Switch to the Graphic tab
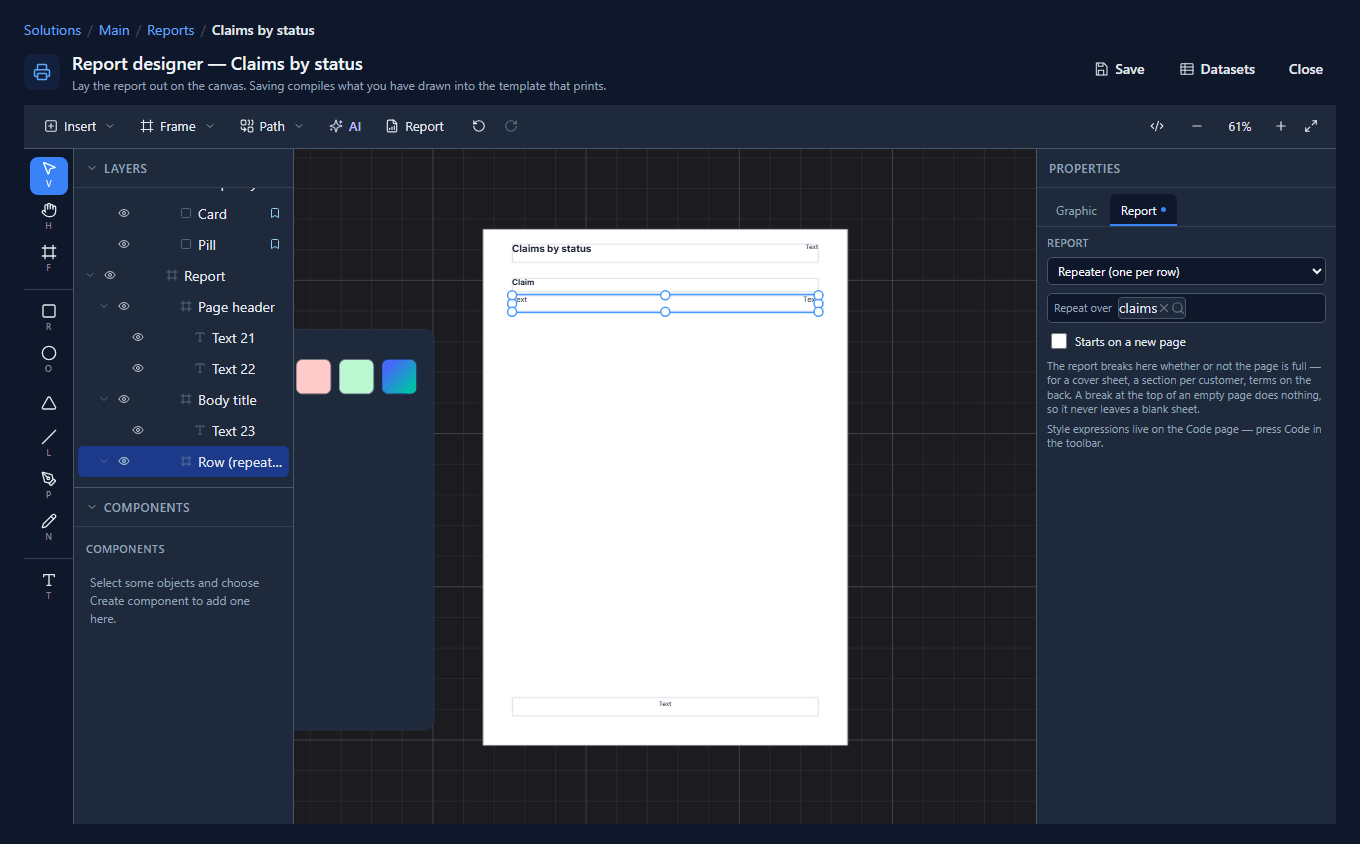1360x844 pixels. click(1076, 211)
